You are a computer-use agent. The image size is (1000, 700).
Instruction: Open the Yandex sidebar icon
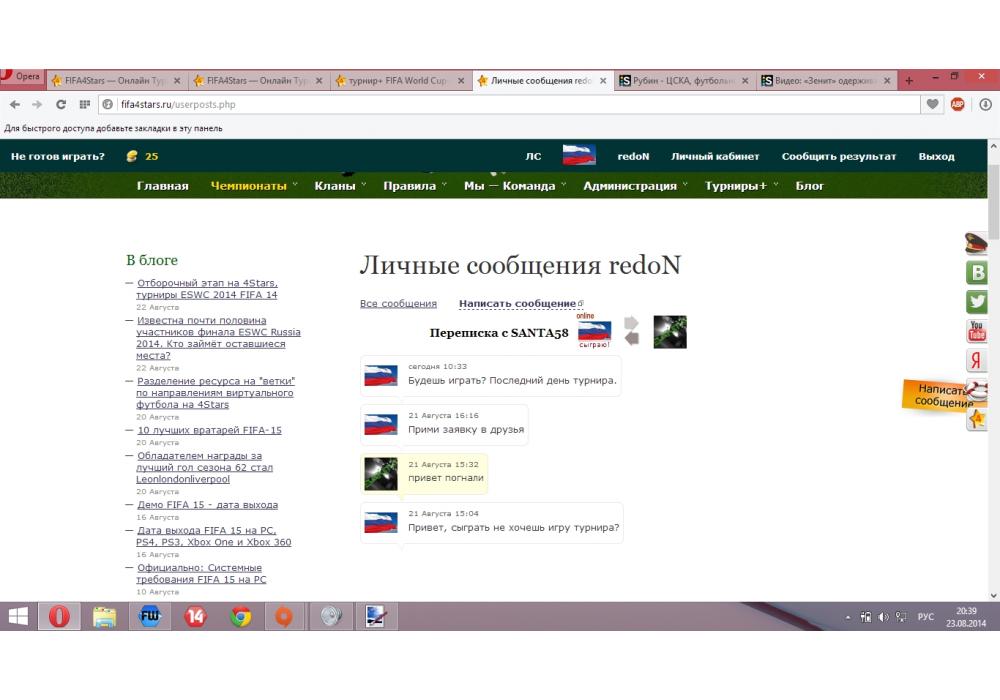[977, 361]
